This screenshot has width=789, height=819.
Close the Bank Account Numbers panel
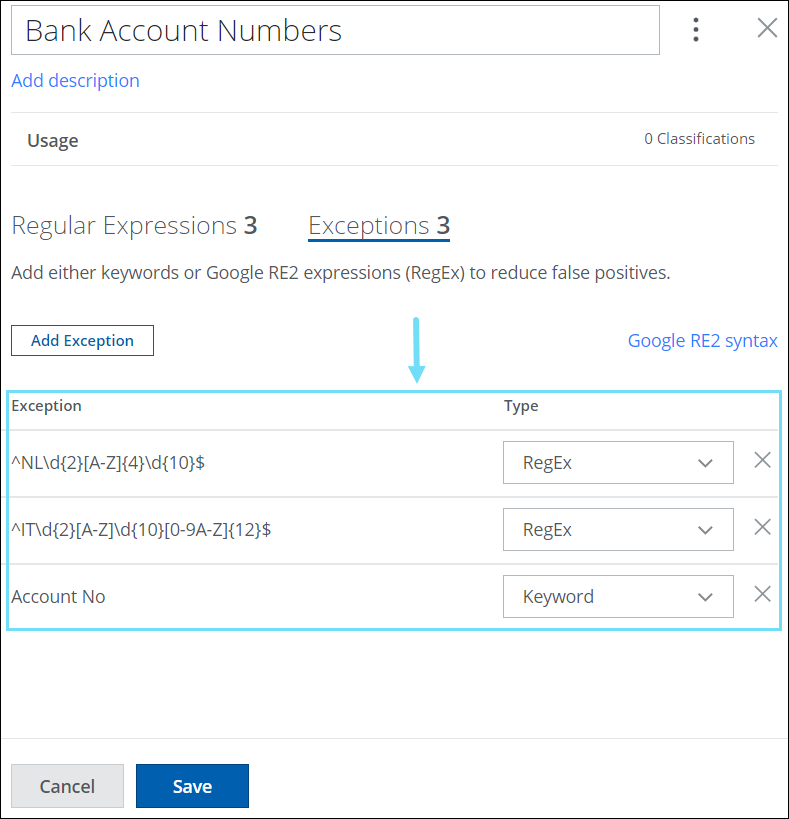(767, 28)
